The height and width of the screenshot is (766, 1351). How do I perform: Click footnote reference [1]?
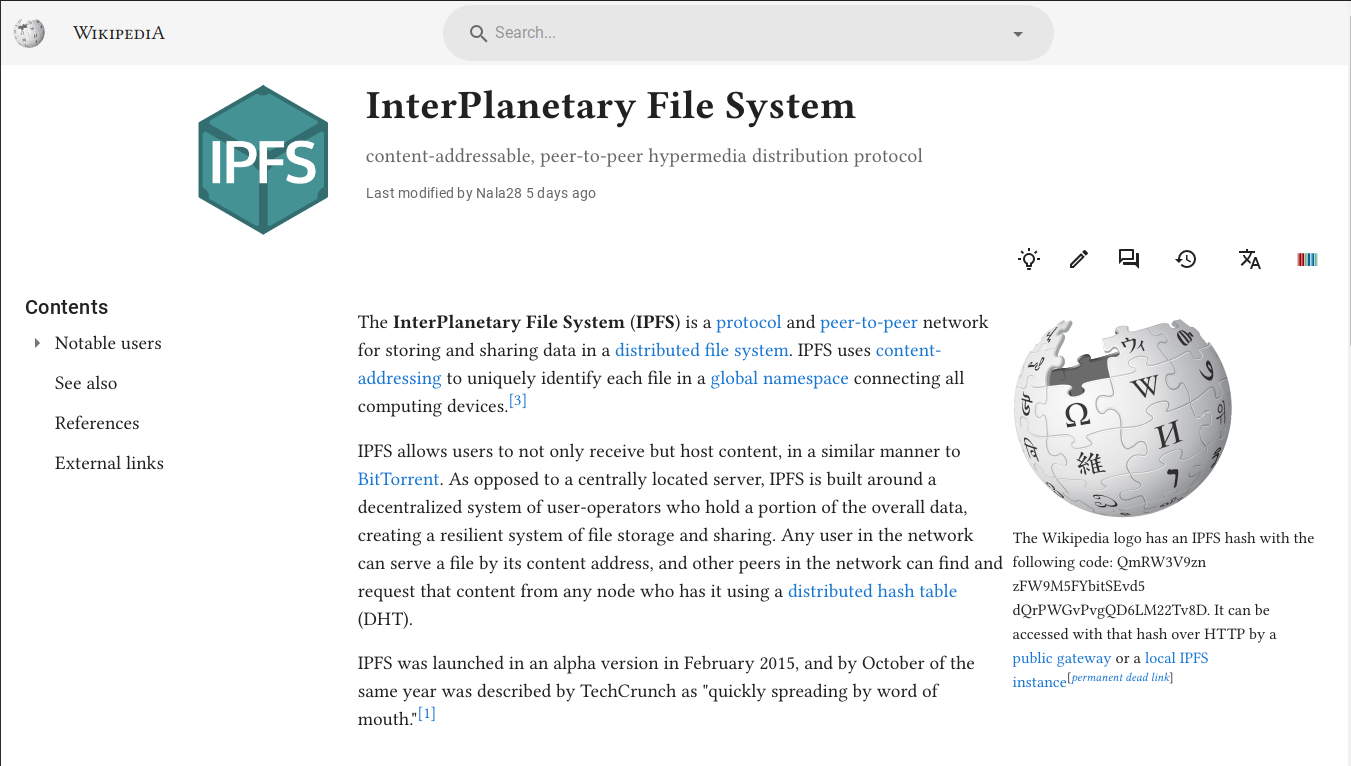[427, 714]
